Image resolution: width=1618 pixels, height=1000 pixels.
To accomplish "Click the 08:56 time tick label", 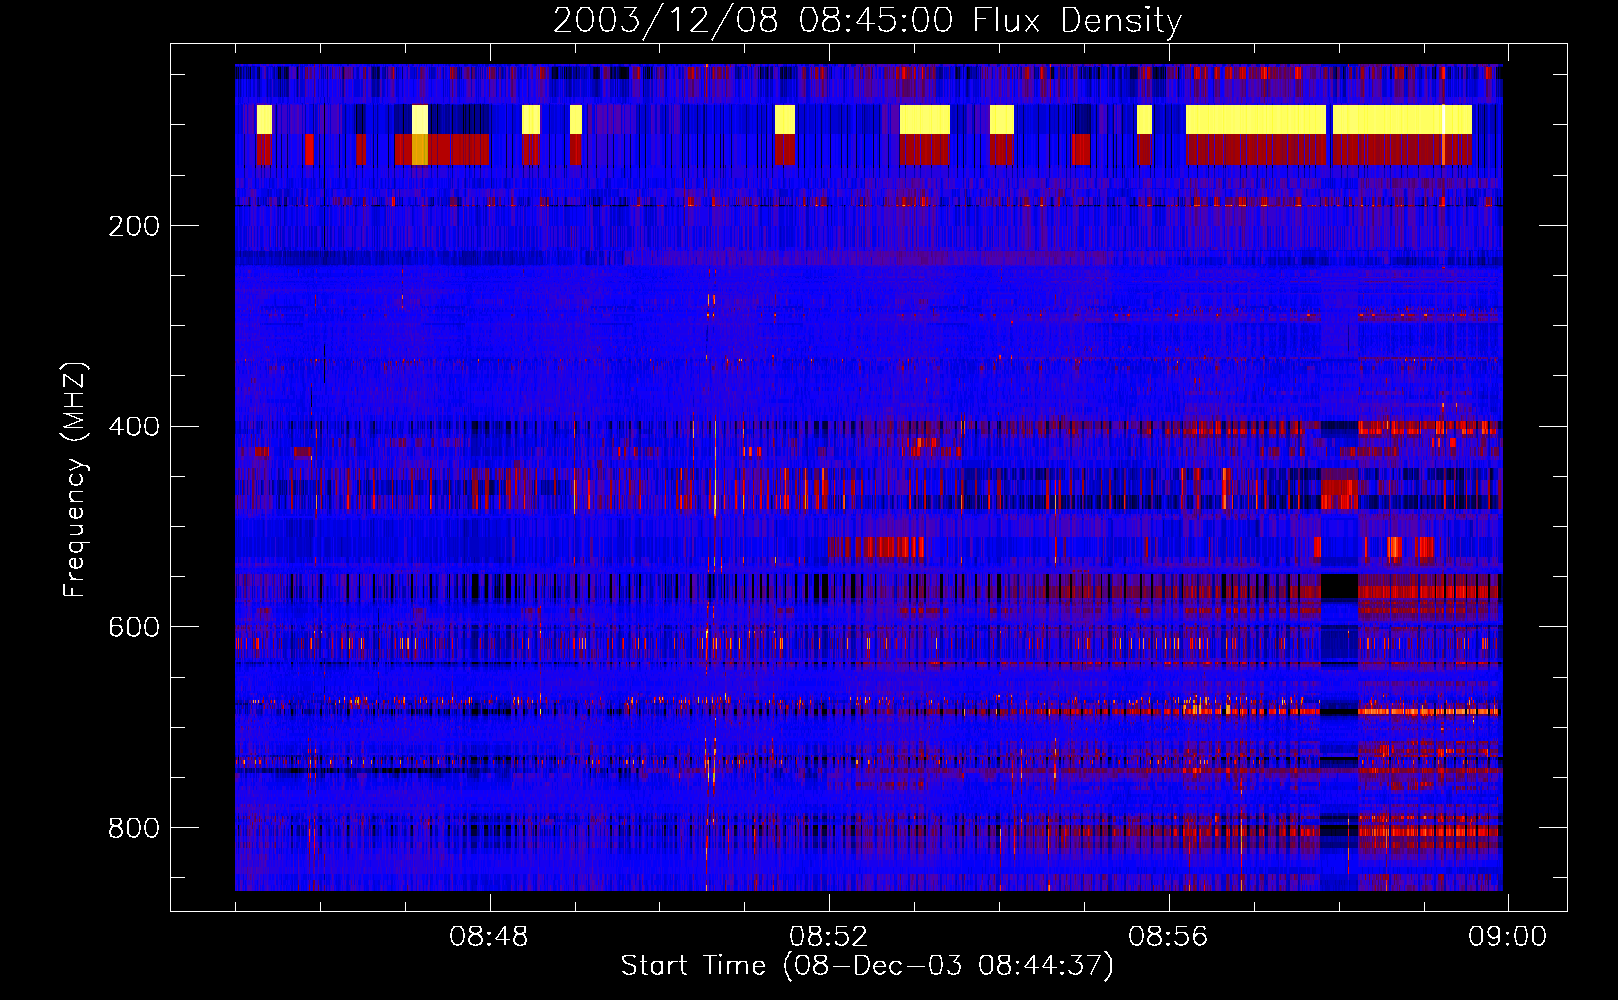I will click(x=1168, y=937).
